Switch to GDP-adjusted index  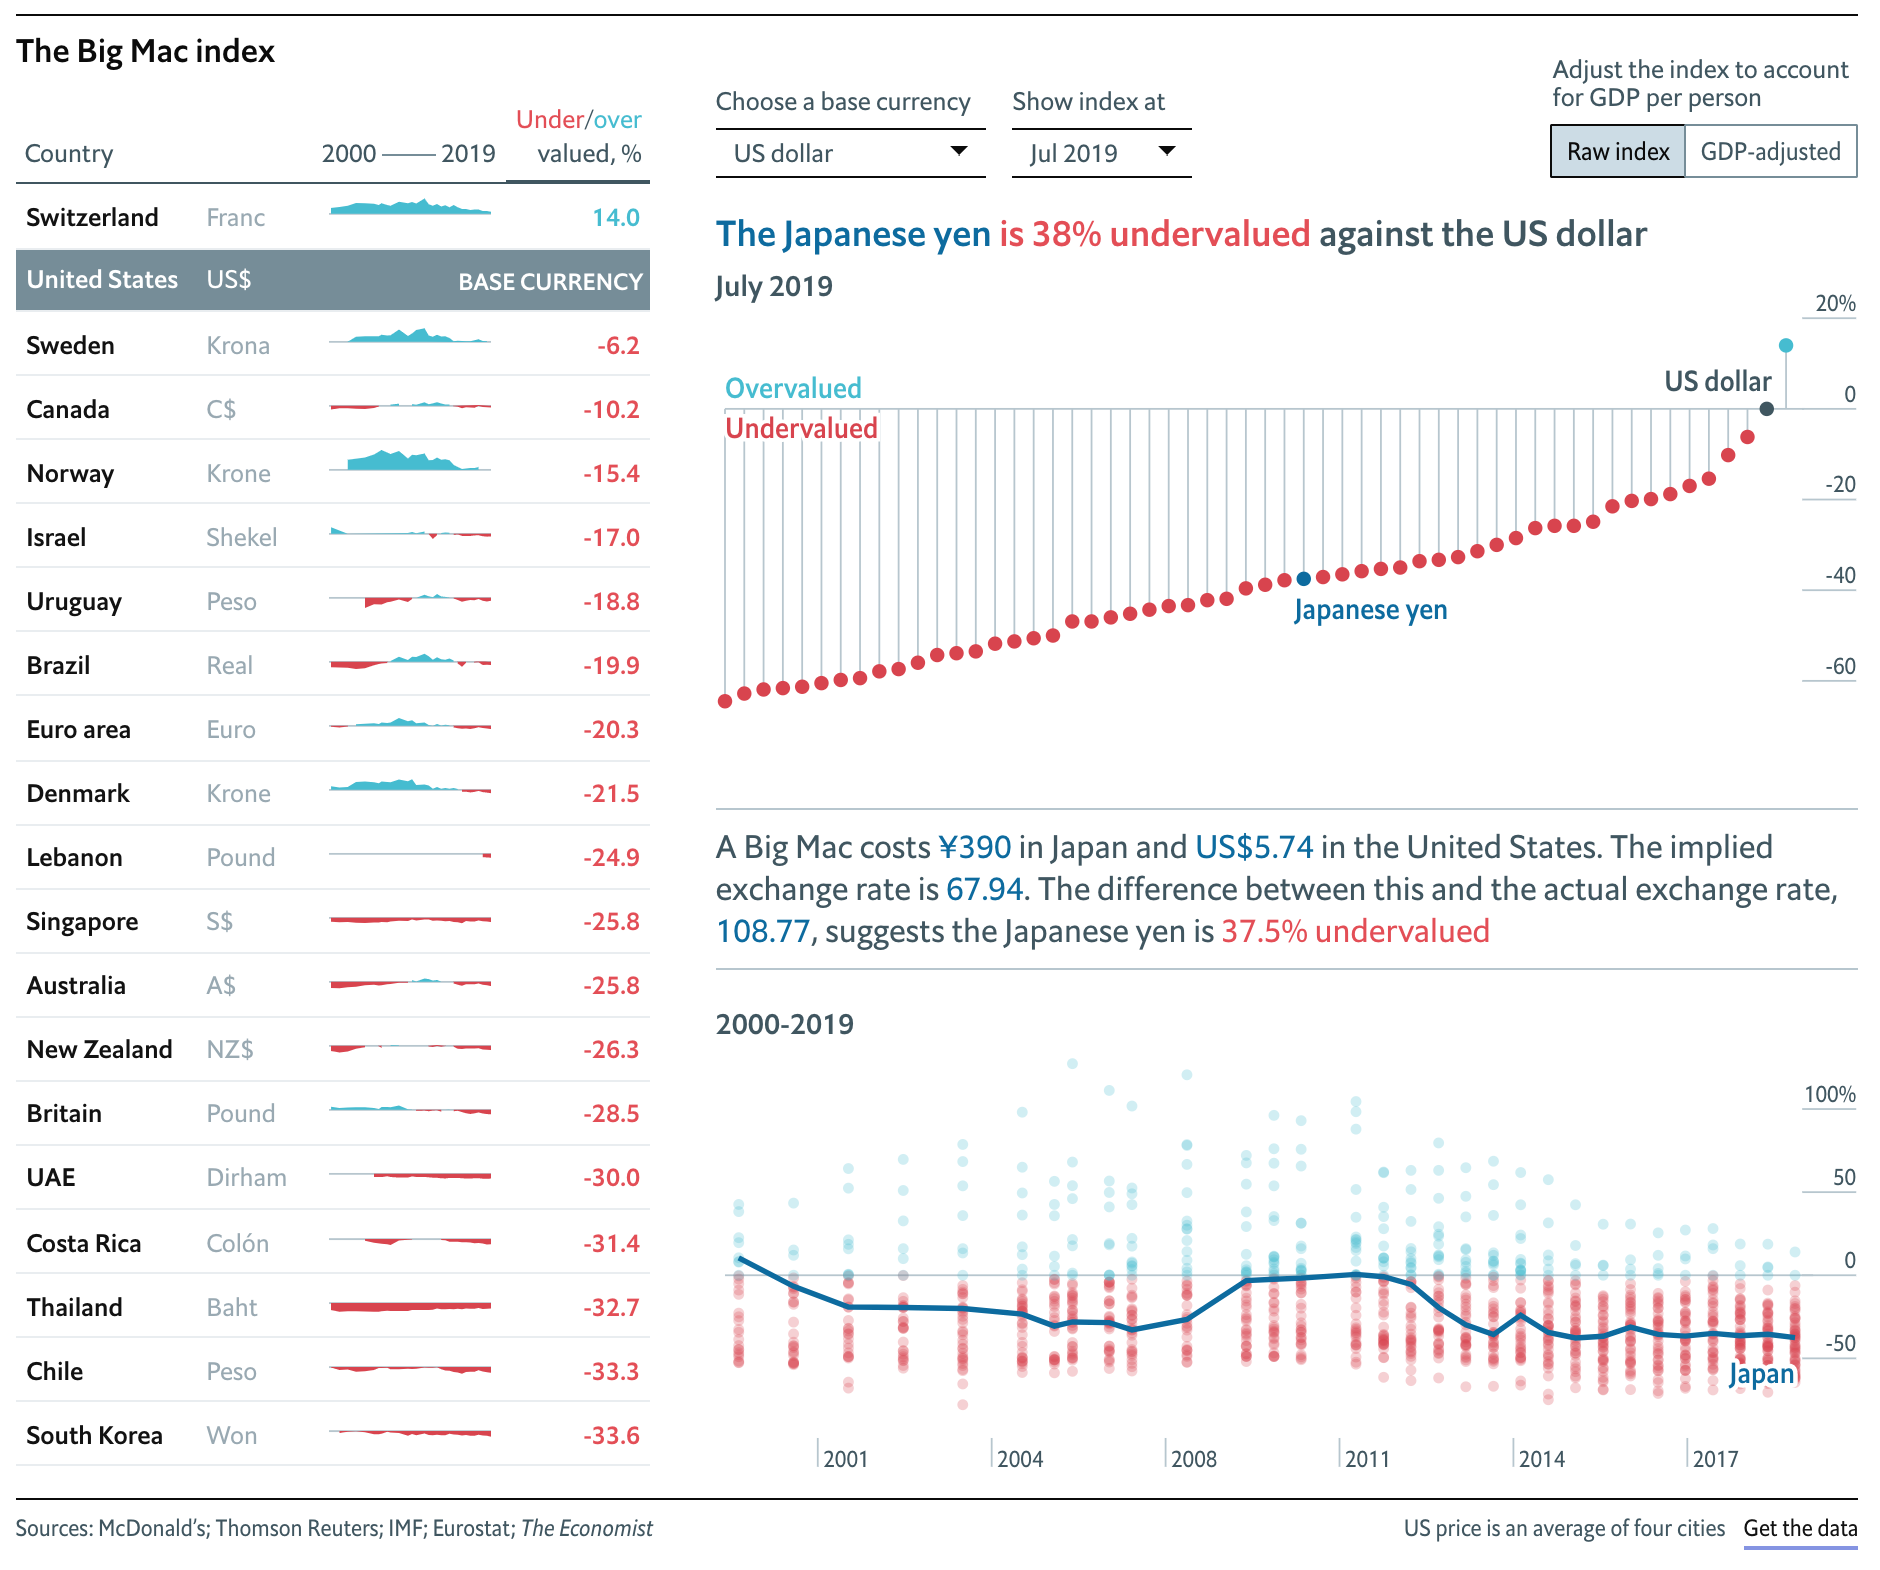pos(1770,151)
